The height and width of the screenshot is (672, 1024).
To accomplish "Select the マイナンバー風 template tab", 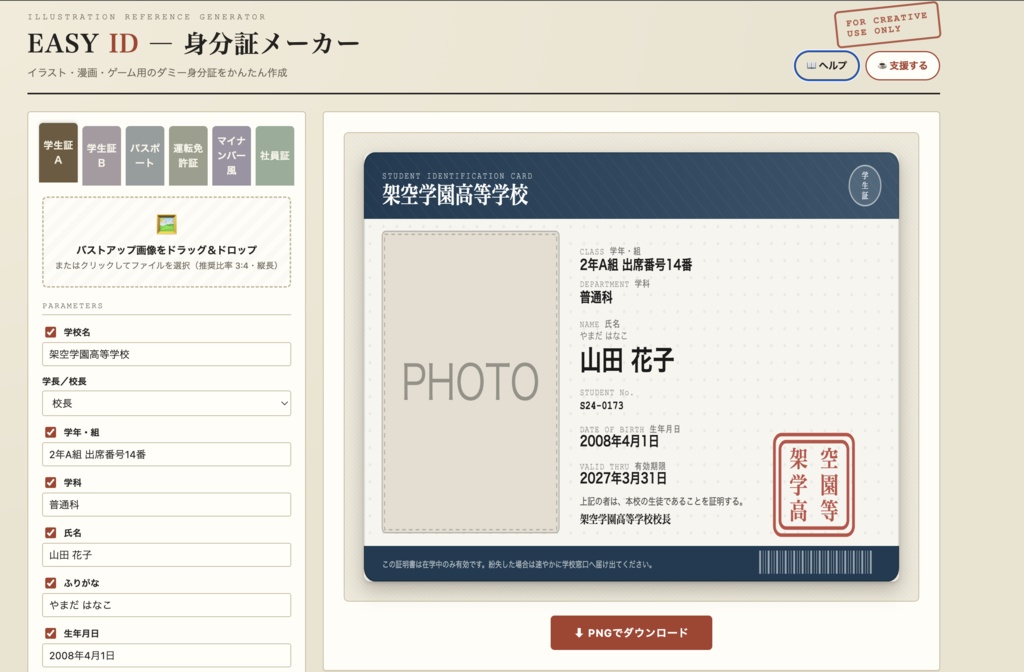I will point(231,155).
